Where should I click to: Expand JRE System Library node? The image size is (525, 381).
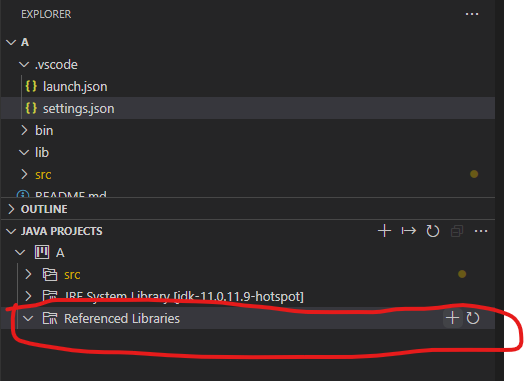(x=28, y=296)
